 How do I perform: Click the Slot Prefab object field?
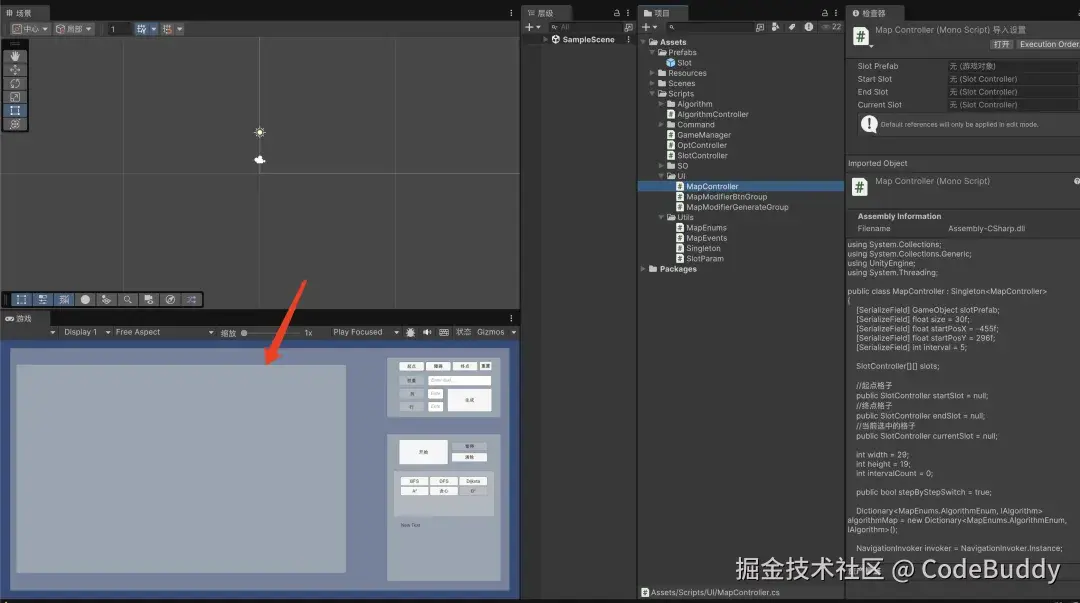[x=1012, y=66]
